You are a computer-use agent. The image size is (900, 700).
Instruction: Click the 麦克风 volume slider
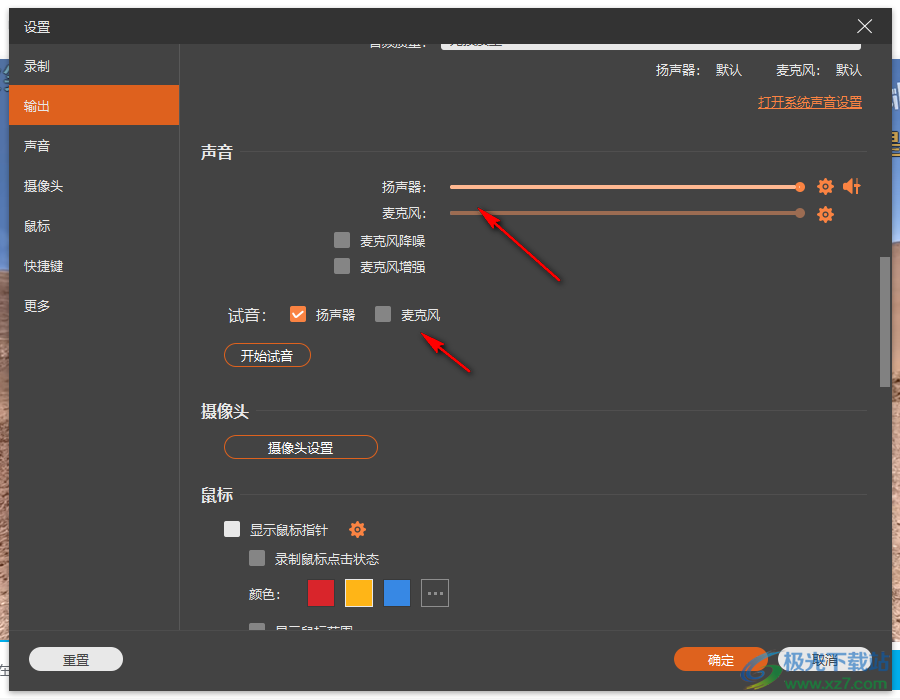pos(627,213)
